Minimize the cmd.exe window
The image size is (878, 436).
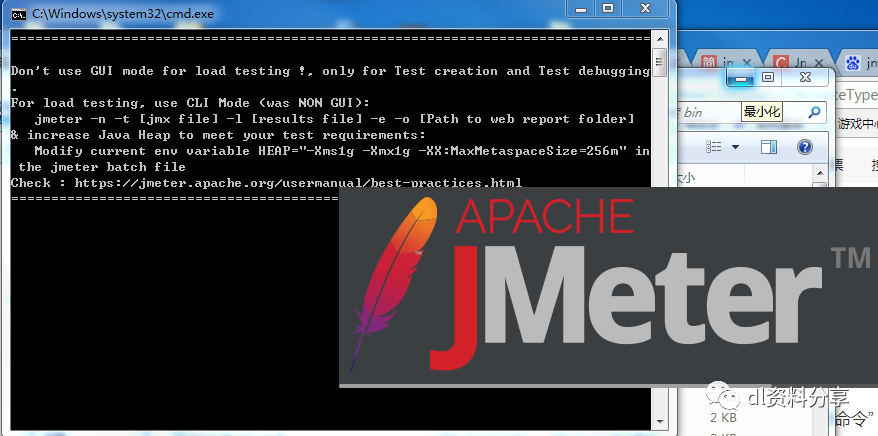(x=579, y=8)
